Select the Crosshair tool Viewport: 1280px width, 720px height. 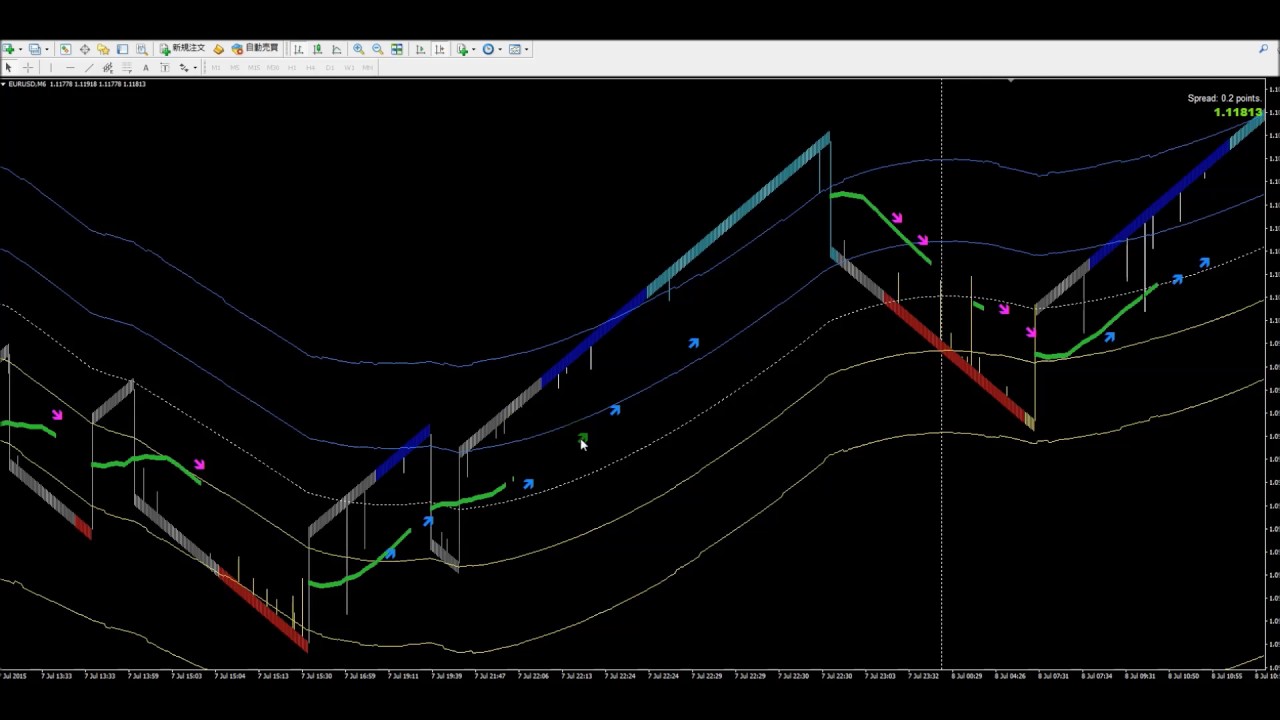[28, 68]
